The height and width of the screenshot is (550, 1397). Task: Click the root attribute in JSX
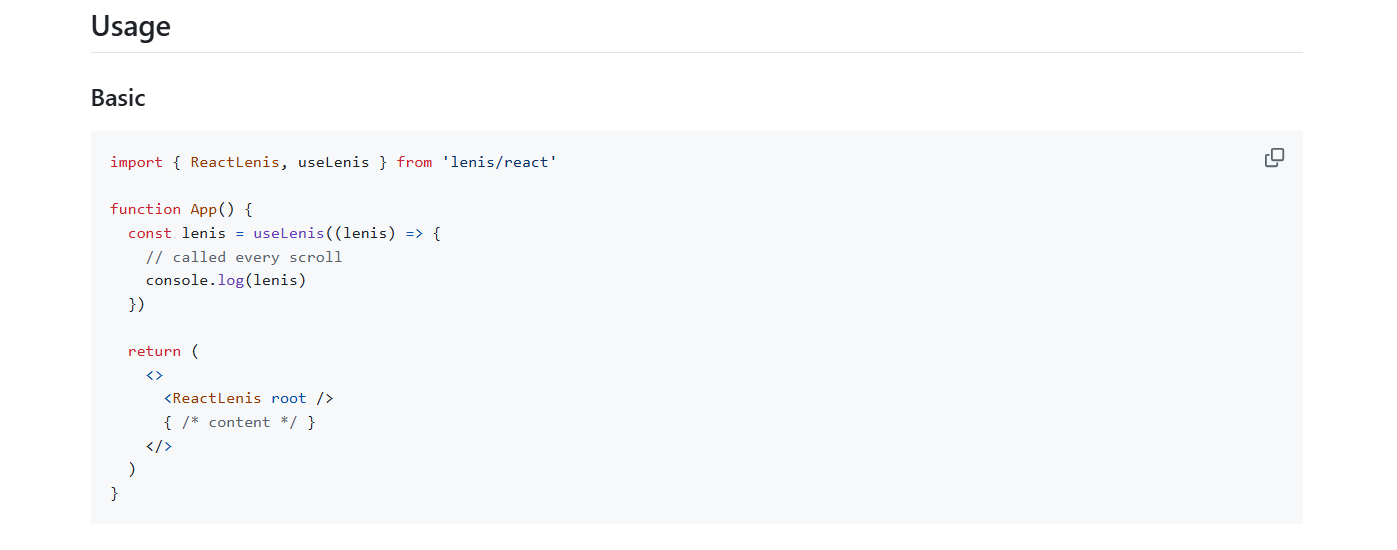tap(289, 398)
